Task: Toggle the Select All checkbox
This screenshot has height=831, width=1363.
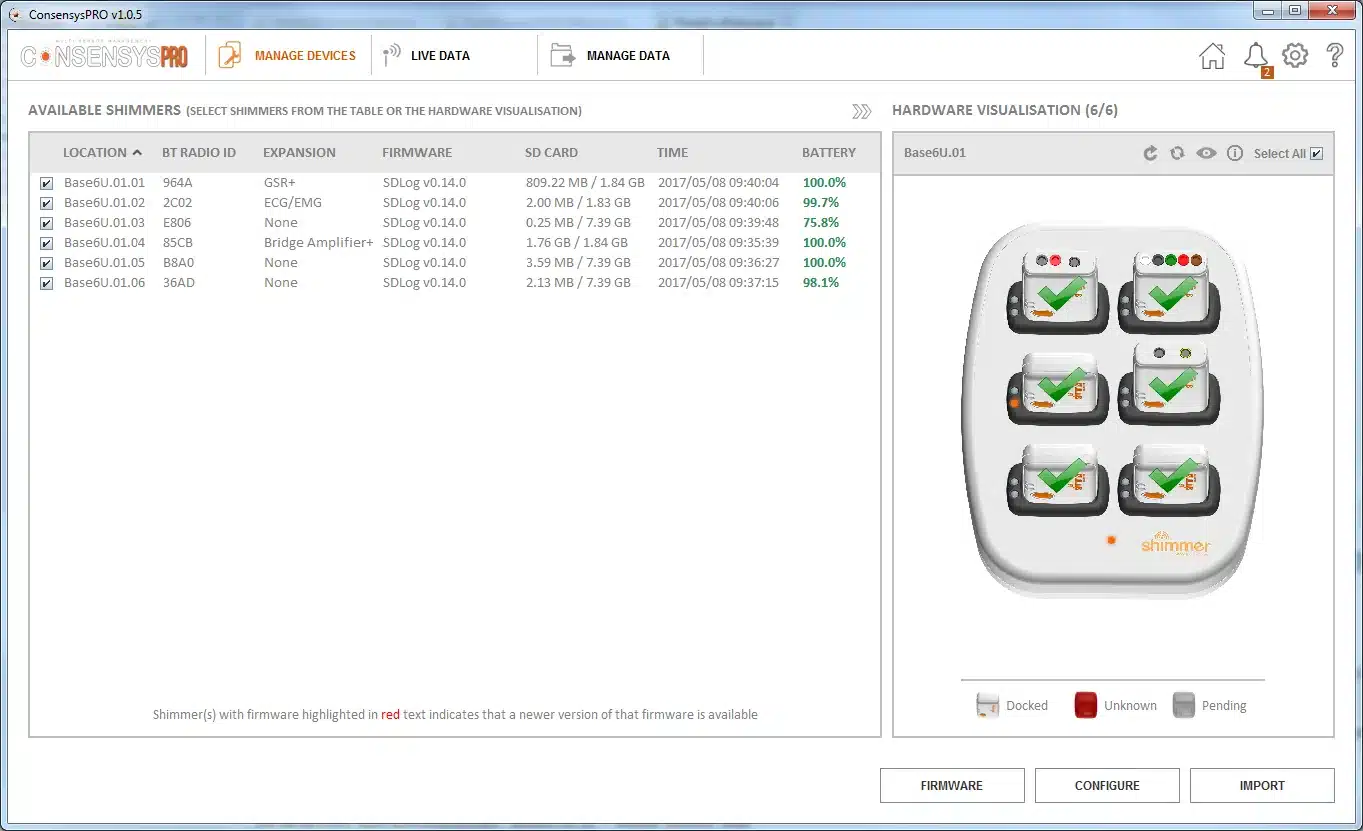Action: [x=1316, y=153]
